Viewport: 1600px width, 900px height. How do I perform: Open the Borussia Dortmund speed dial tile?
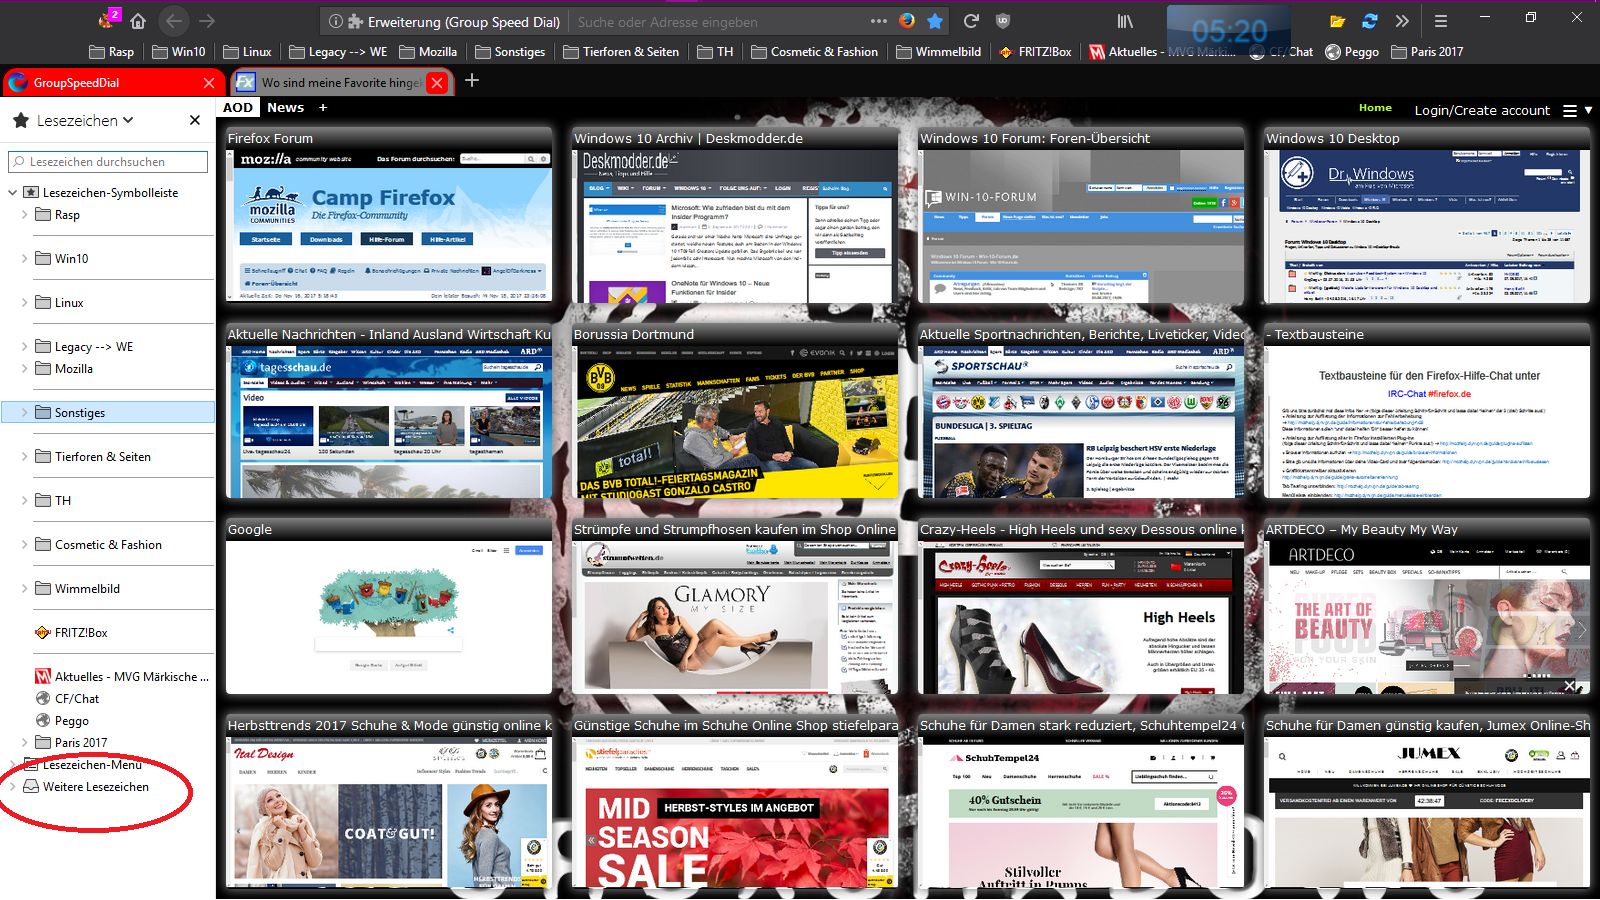tap(735, 411)
